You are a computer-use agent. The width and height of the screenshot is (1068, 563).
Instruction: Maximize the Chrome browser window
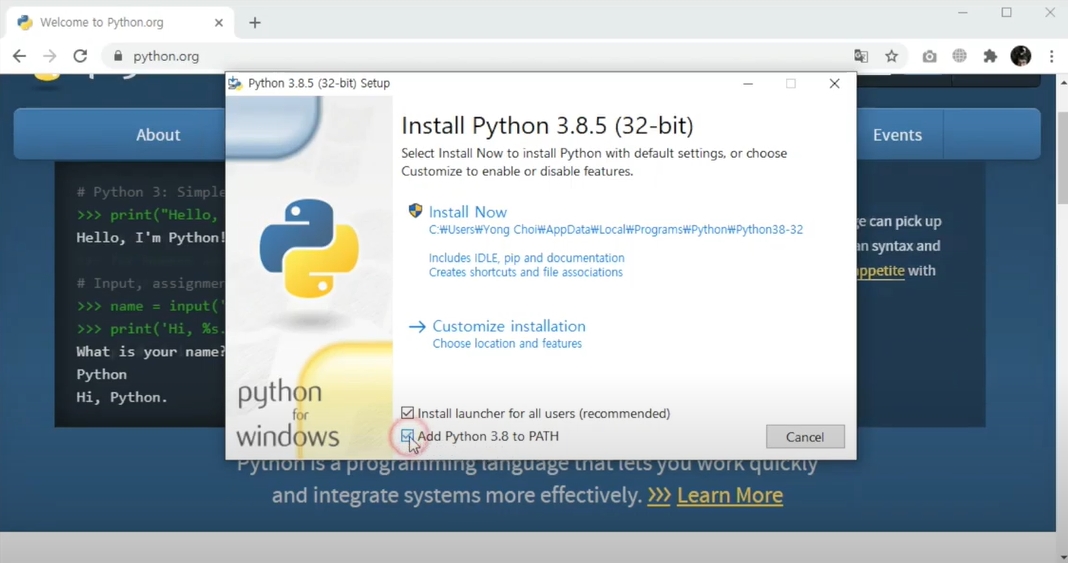coord(1006,13)
